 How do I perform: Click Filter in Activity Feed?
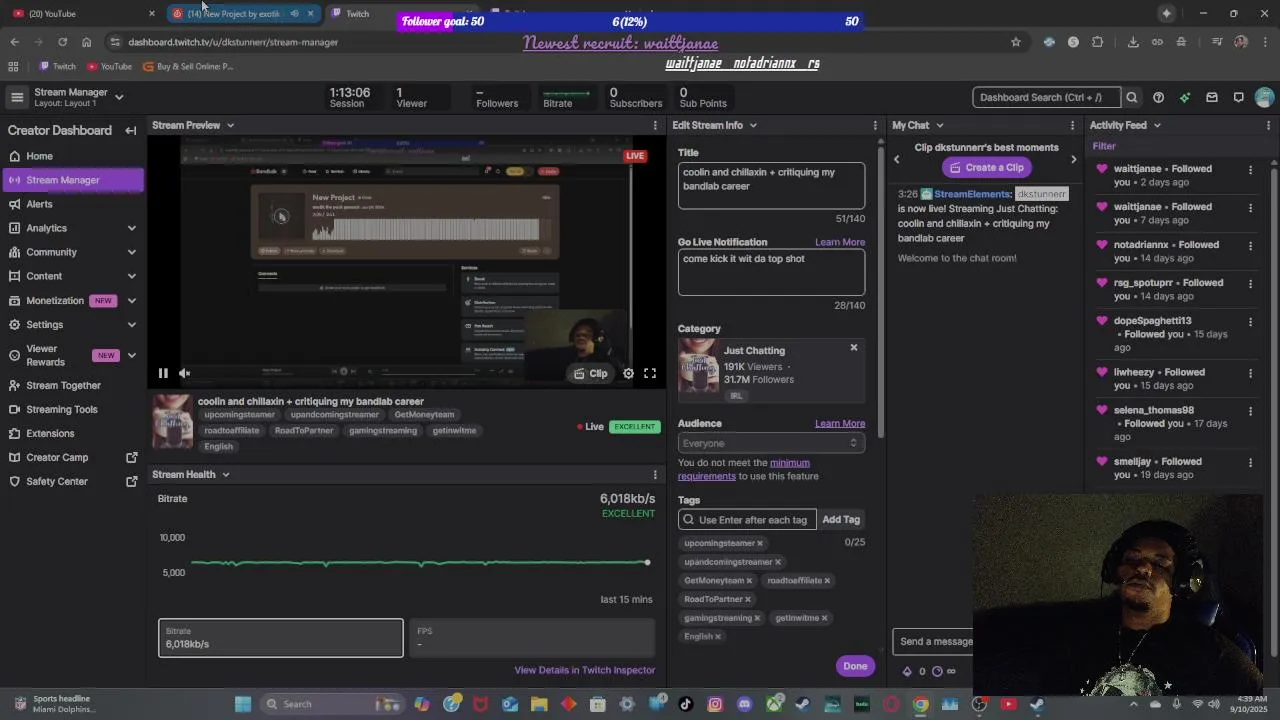(x=1104, y=146)
